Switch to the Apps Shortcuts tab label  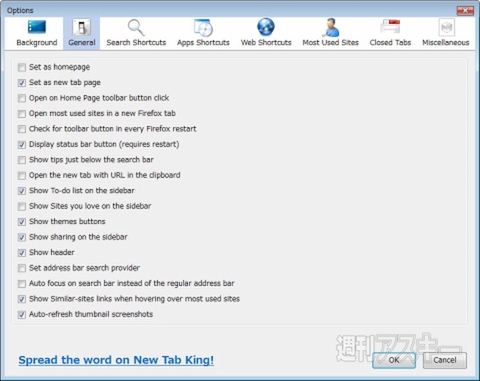[x=203, y=43]
